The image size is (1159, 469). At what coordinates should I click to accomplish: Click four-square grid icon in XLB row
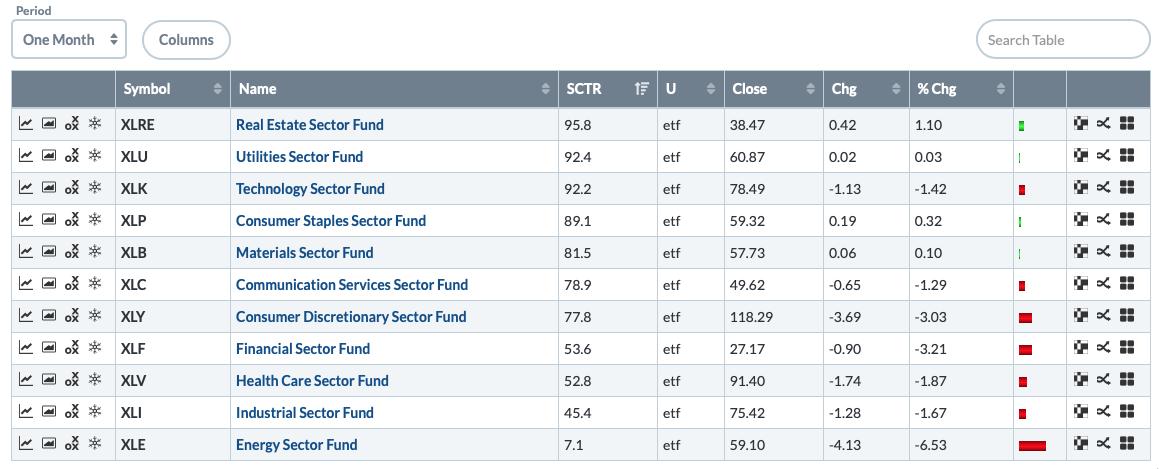pyautogui.click(x=1127, y=252)
